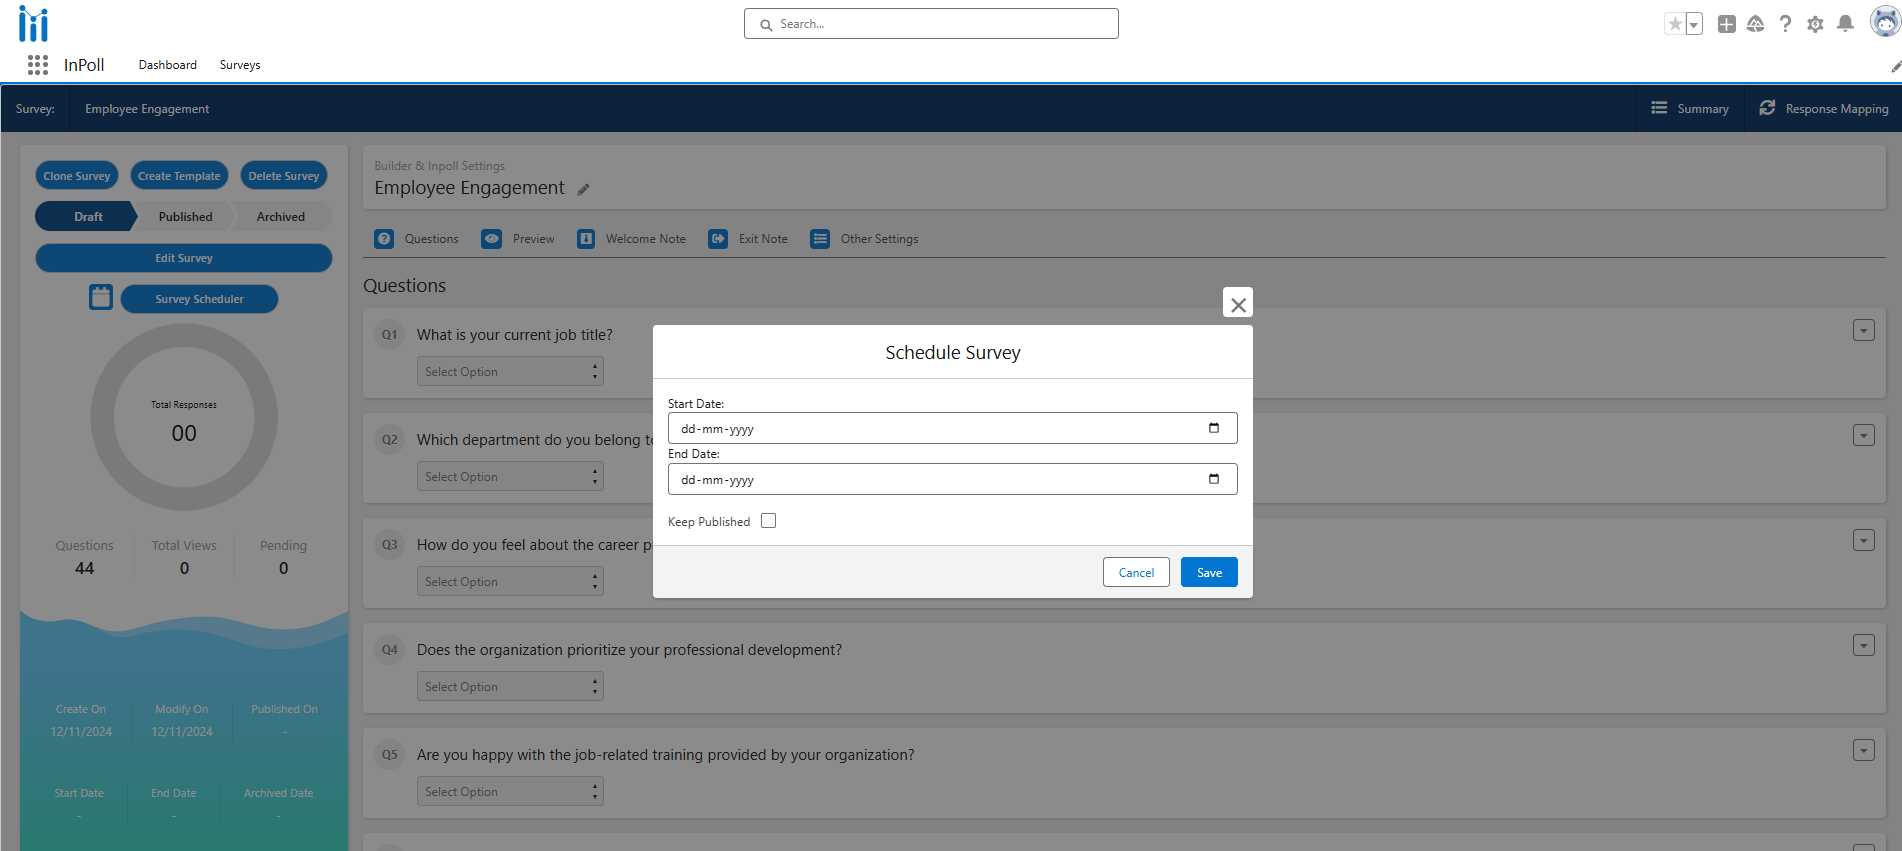The height and width of the screenshot is (851, 1902).
Task: Edit survey name with pencil icon
Action: (x=583, y=189)
